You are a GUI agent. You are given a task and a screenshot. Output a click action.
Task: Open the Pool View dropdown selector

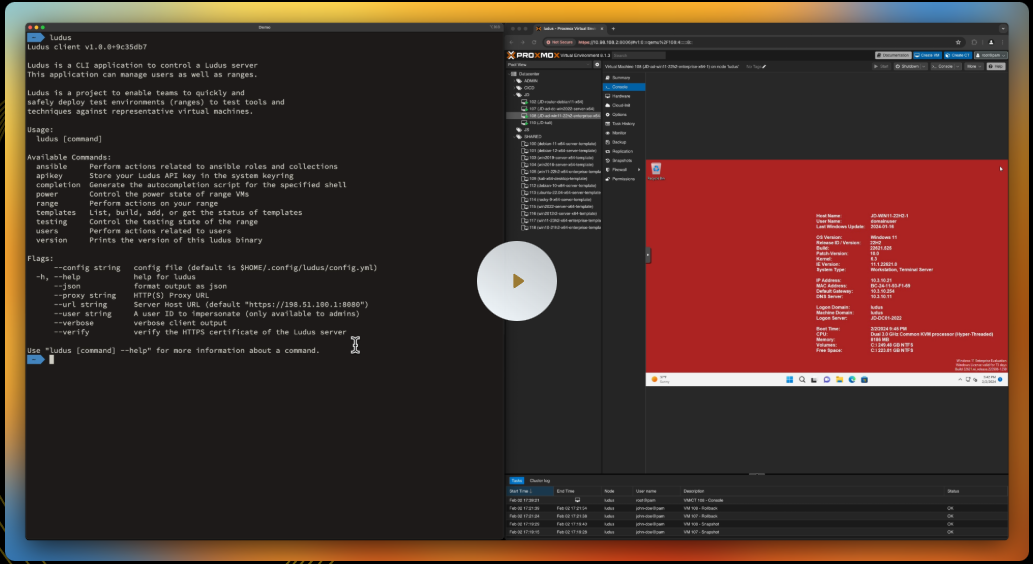[x=550, y=65]
